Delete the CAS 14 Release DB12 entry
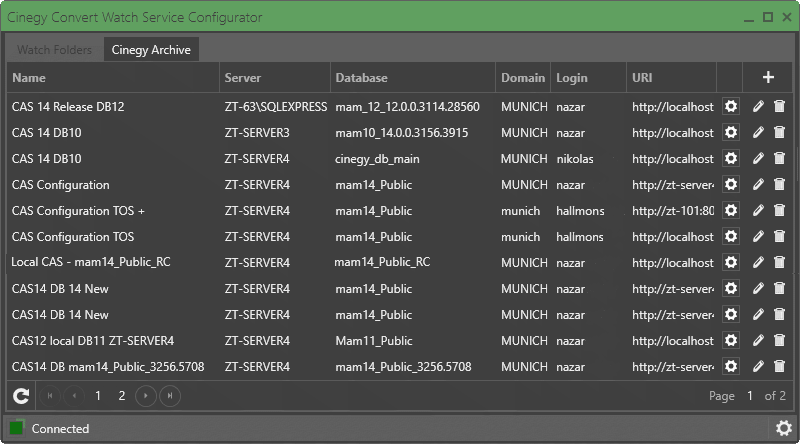Screen dimensions: 800x444 (x=779, y=106)
